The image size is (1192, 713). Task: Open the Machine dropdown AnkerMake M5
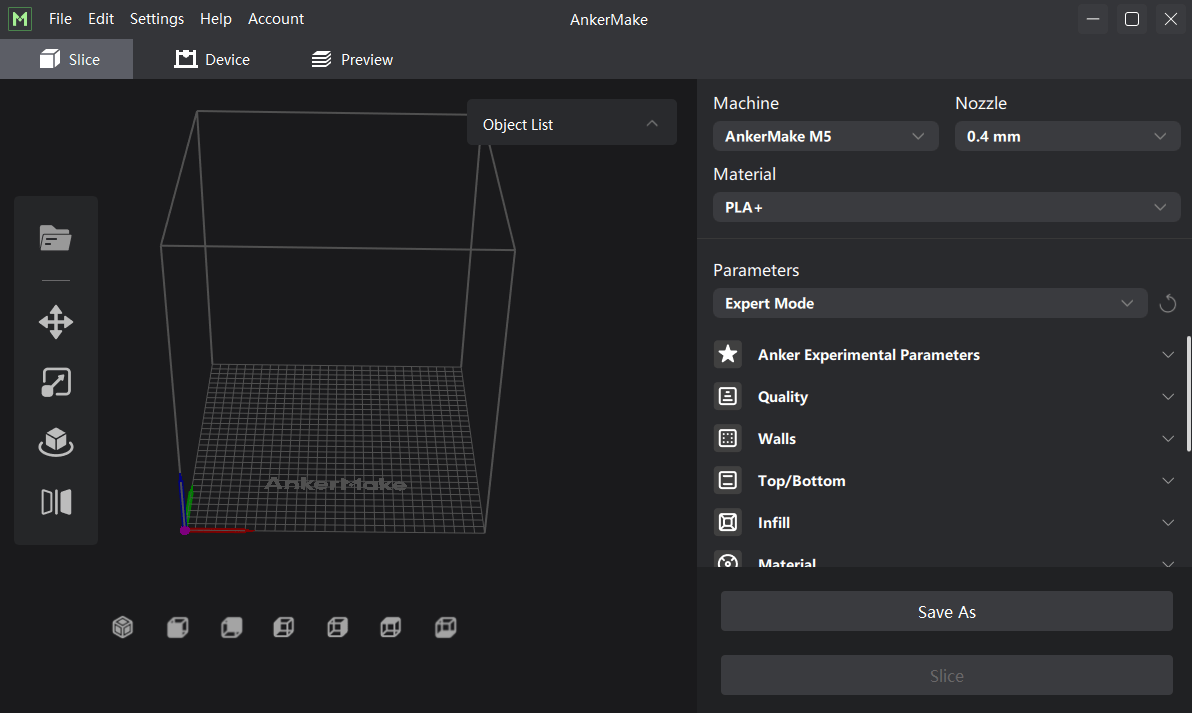point(826,136)
